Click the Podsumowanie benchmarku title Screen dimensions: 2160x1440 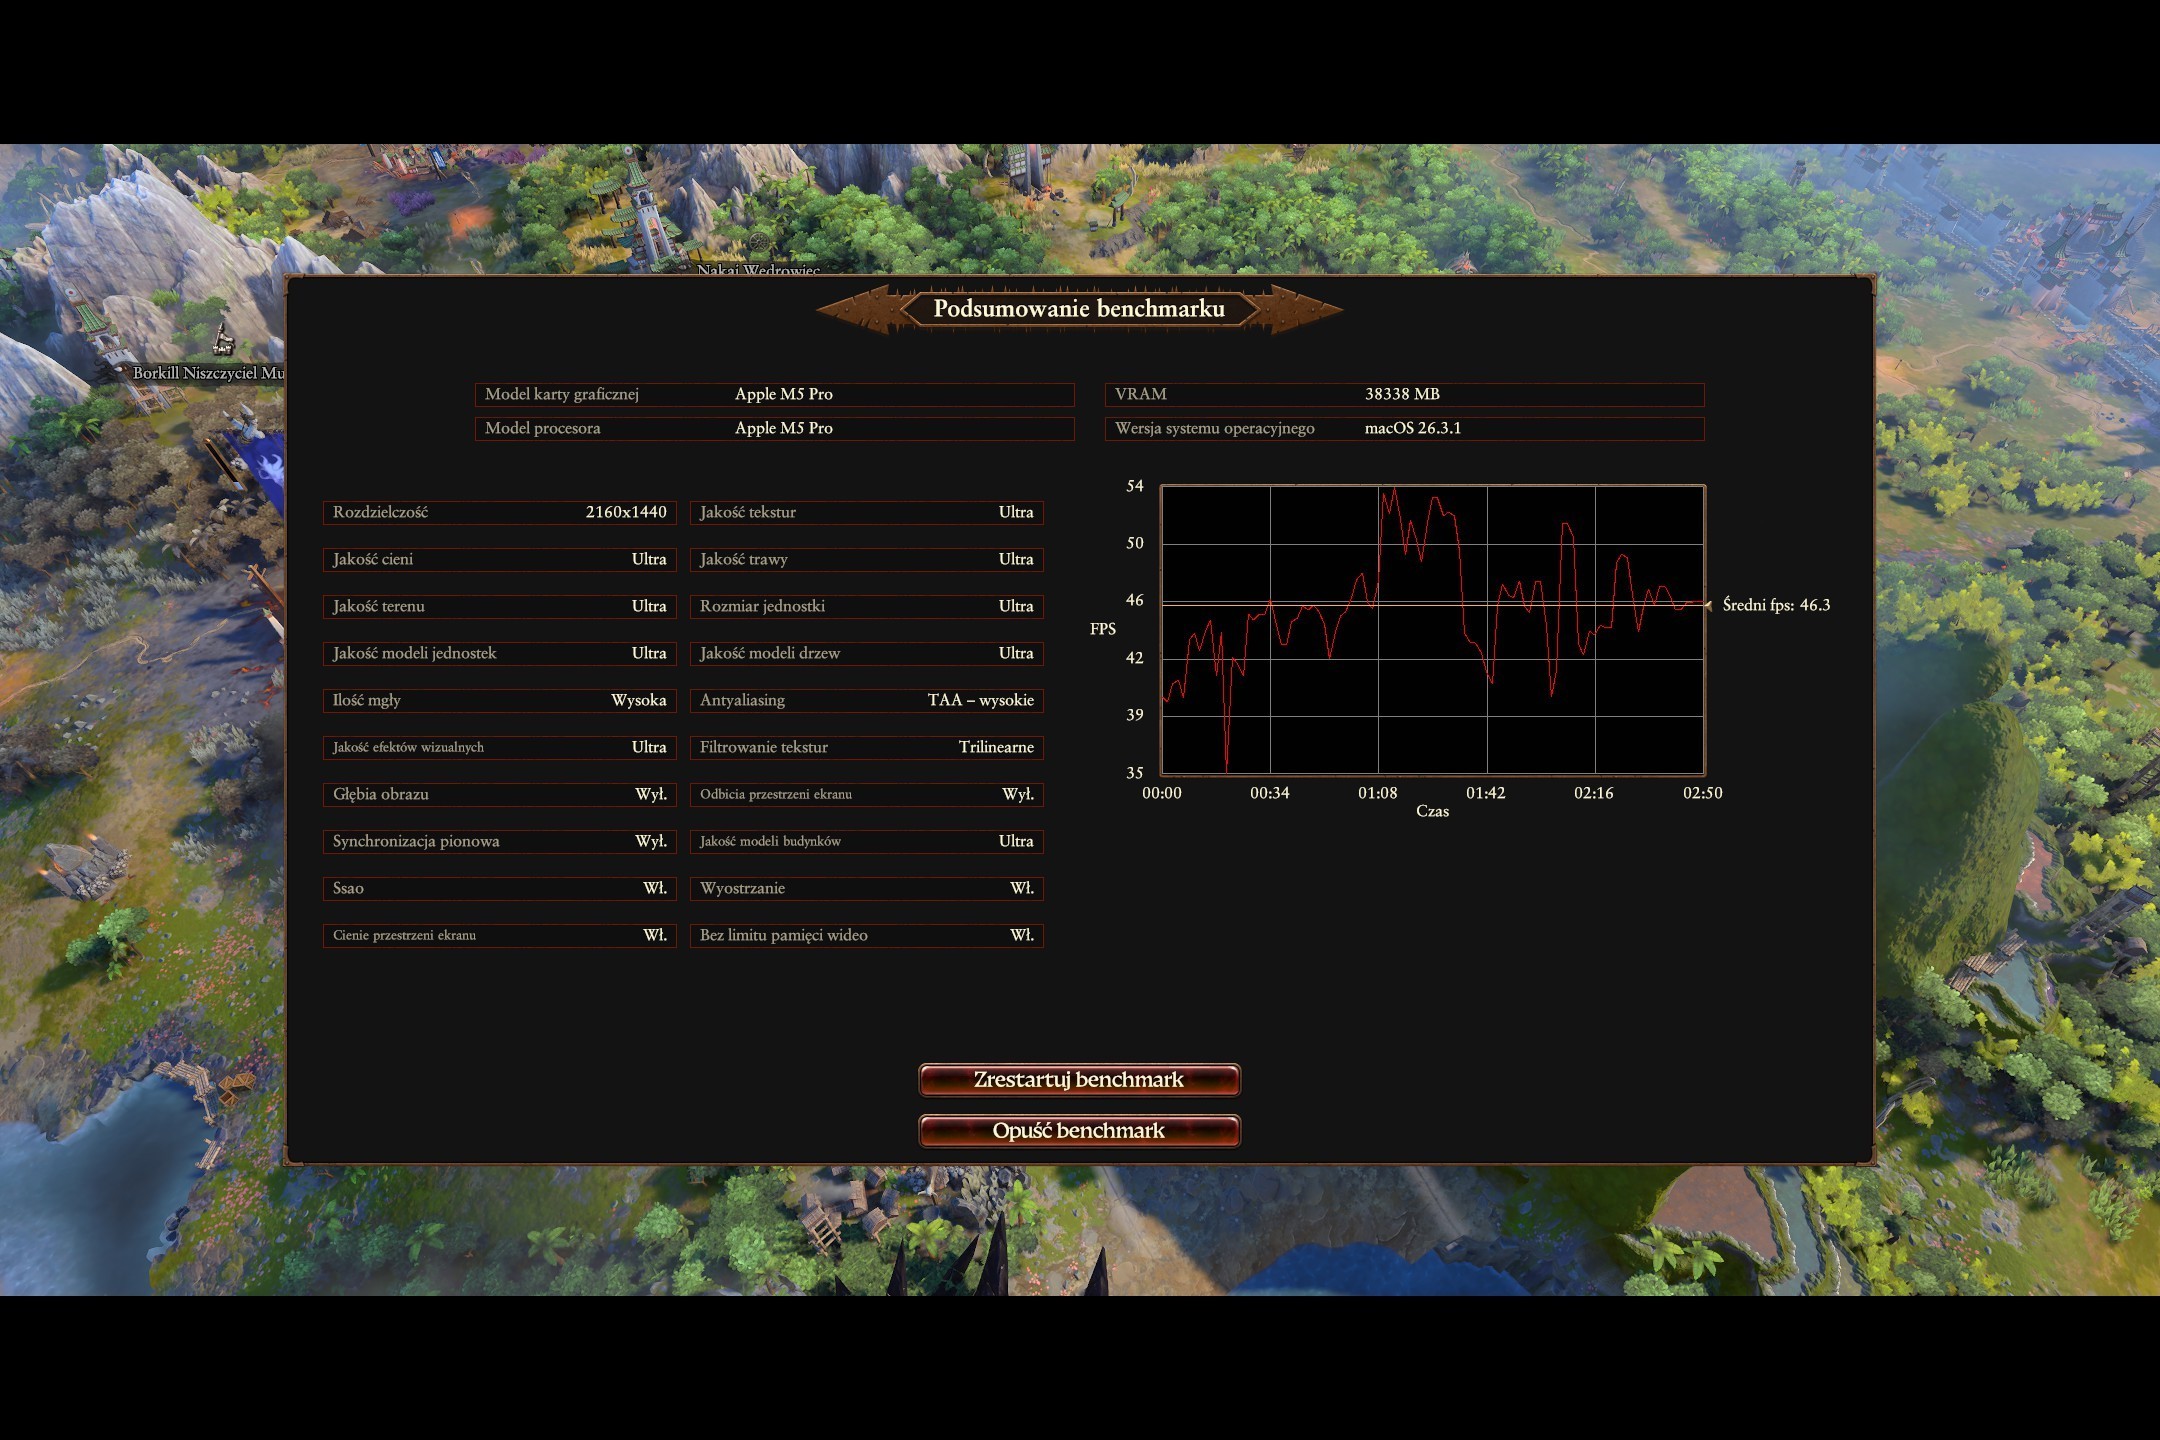click(1079, 309)
